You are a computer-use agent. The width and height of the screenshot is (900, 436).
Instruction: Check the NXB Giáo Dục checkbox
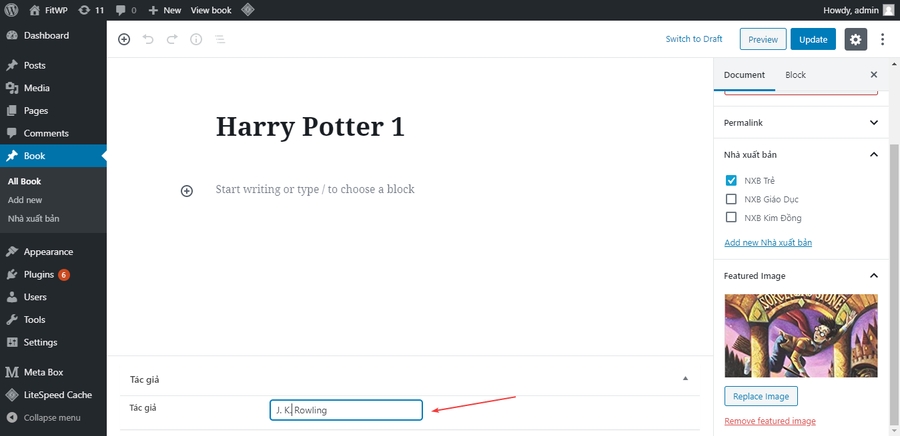point(731,199)
